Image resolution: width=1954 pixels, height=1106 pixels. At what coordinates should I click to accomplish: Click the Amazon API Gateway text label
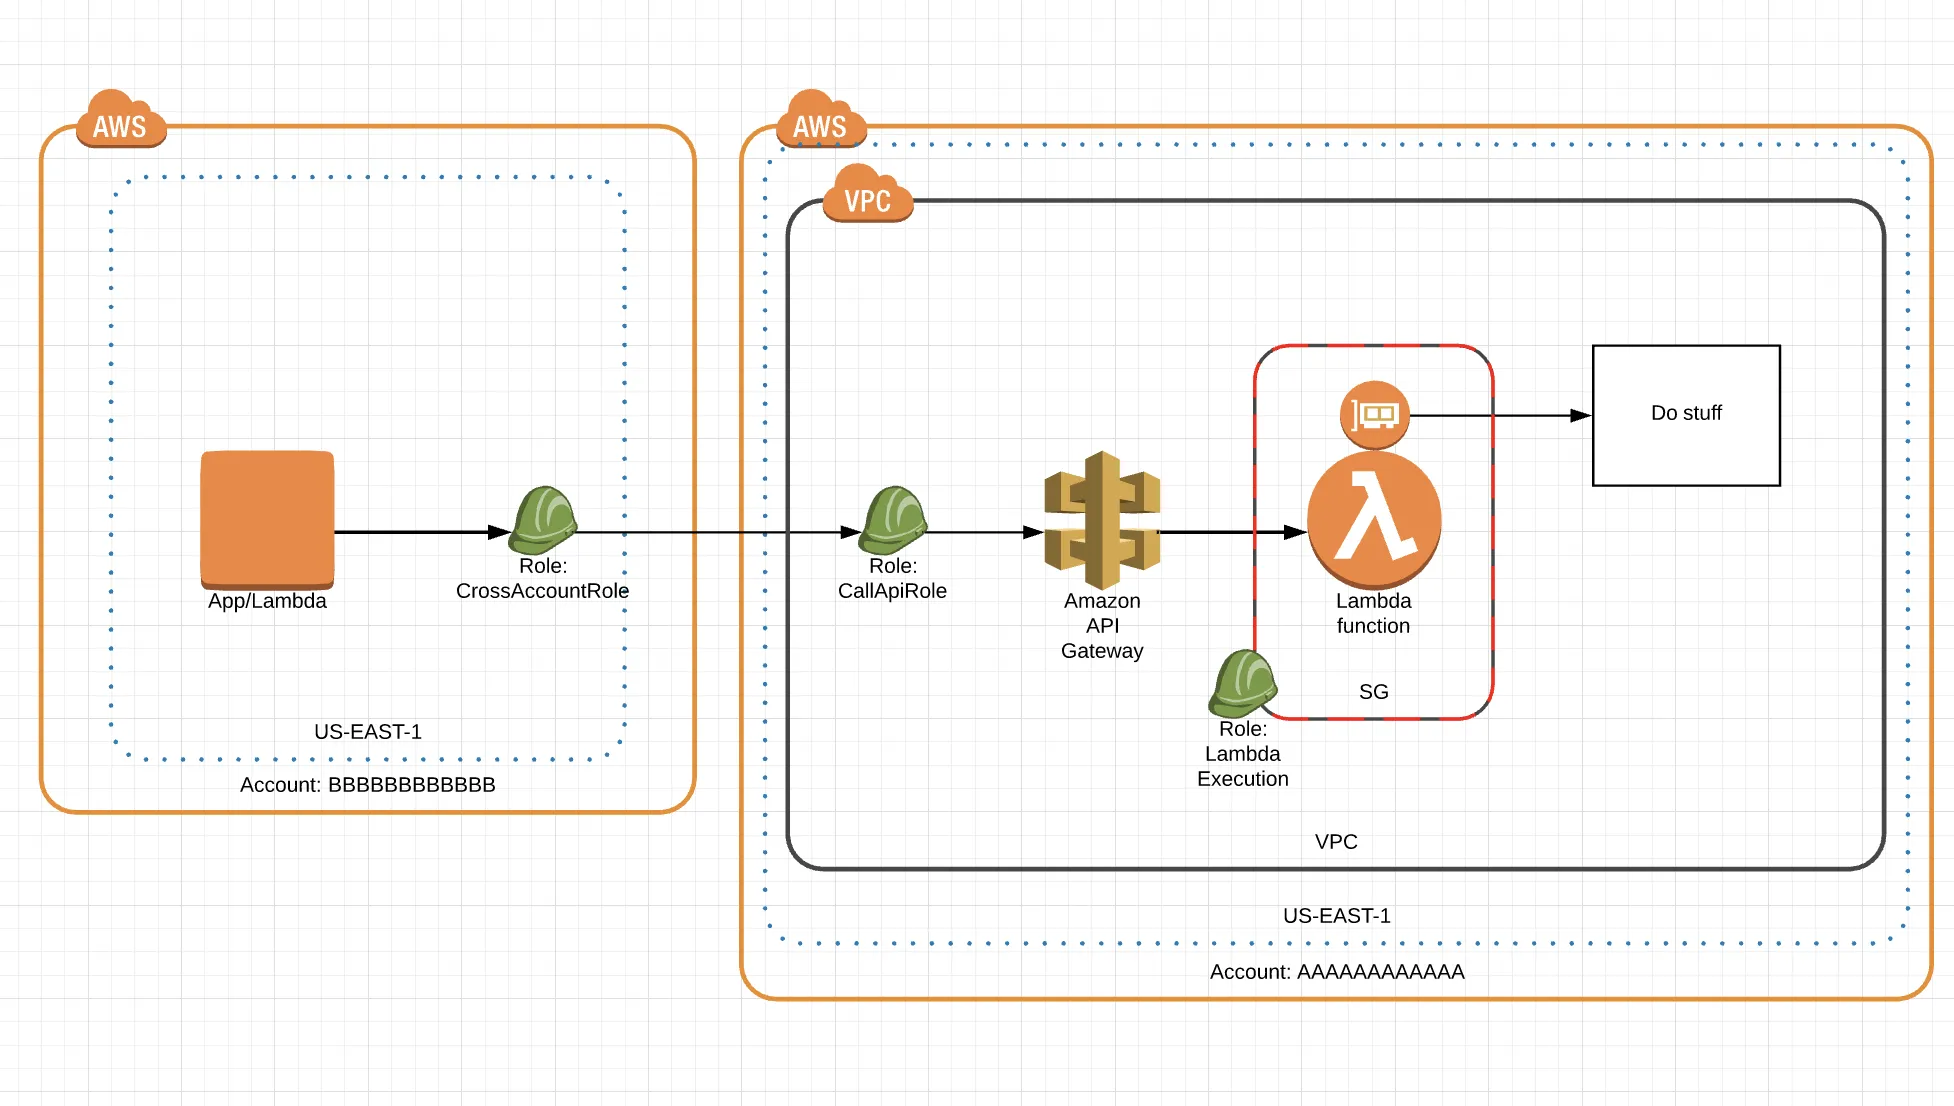(1102, 626)
